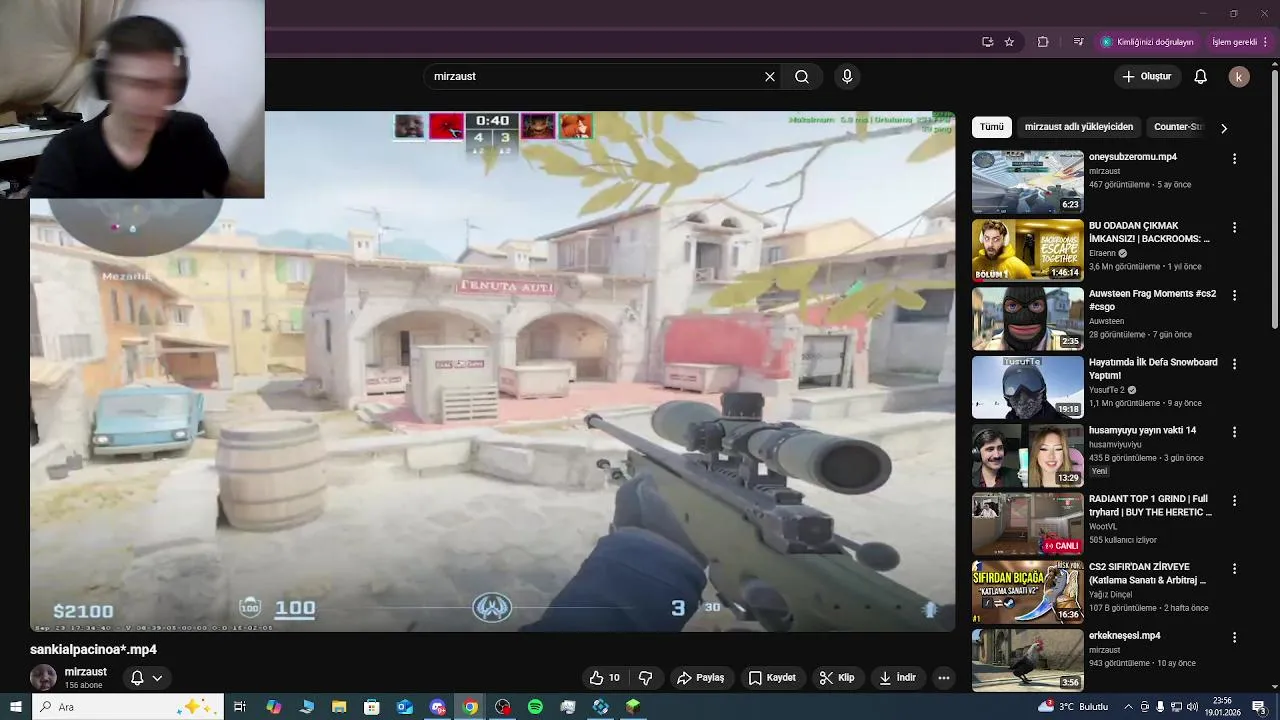Open the Windows Start menu
The height and width of the screenshot is (720, 1280).
point(15,707)
